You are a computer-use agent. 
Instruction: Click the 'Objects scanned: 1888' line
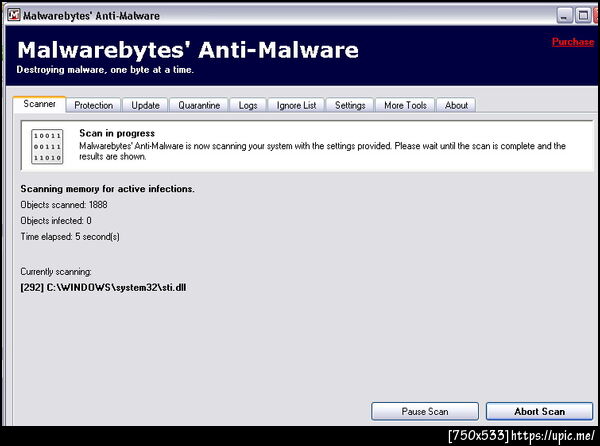(64, 205)
